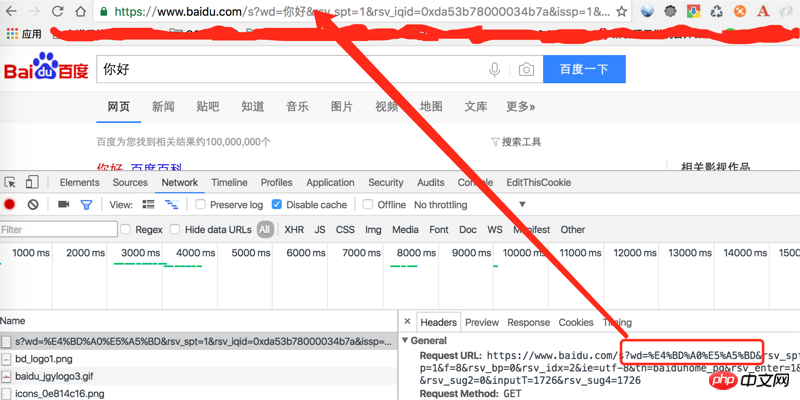Open the 文库 category link

pyautogui.click(x=476, y=107)
